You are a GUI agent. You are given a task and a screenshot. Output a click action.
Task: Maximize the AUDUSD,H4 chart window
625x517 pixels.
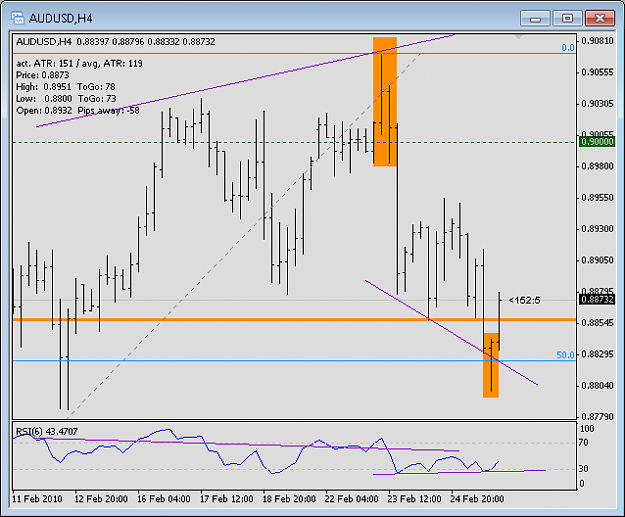pyautogui.click(x=567, y=18)
